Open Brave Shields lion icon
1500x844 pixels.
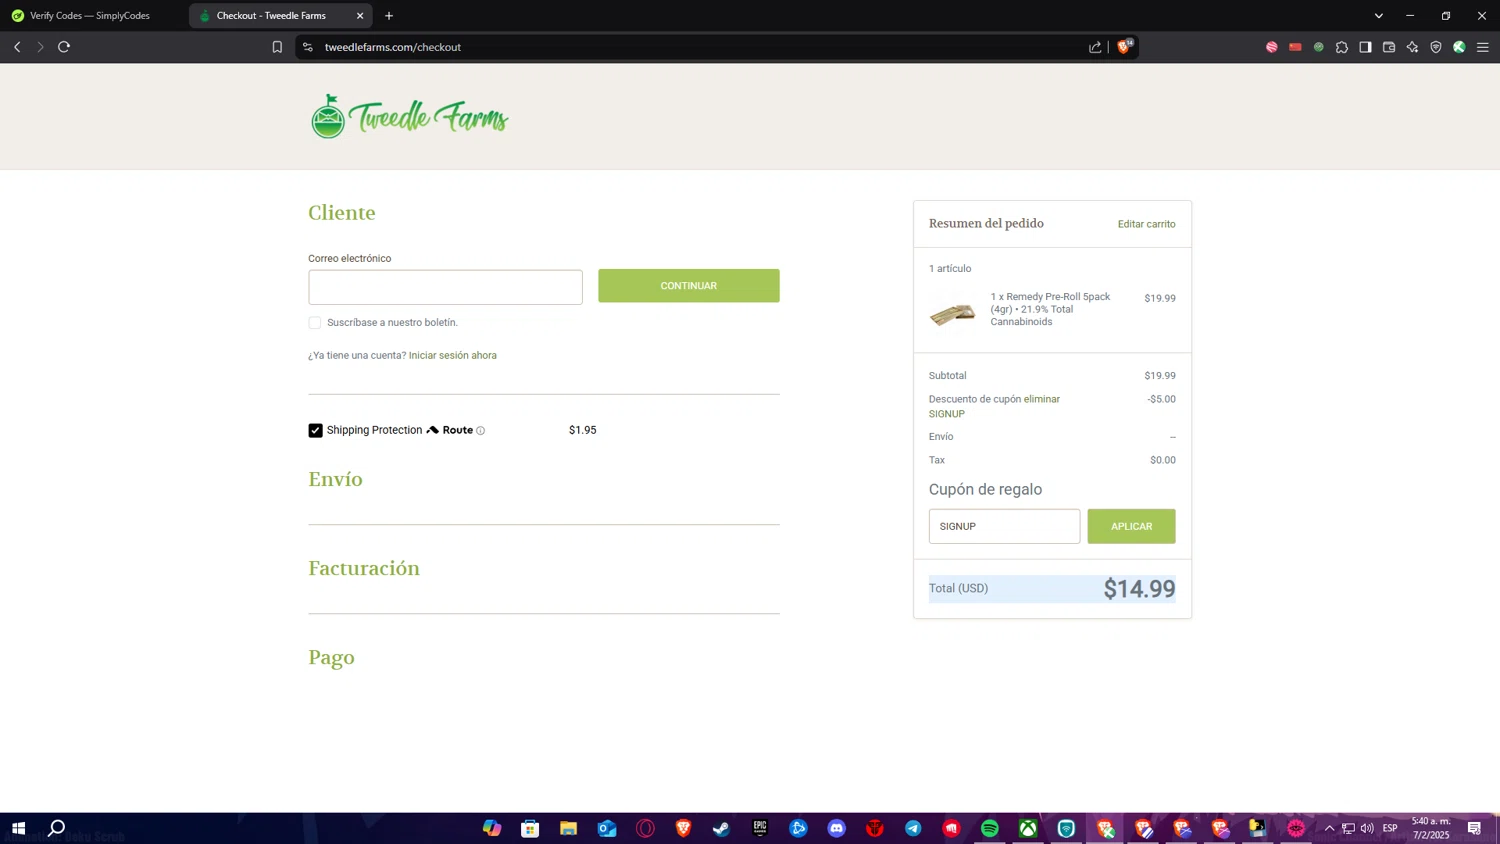[x=1124, y=47]
